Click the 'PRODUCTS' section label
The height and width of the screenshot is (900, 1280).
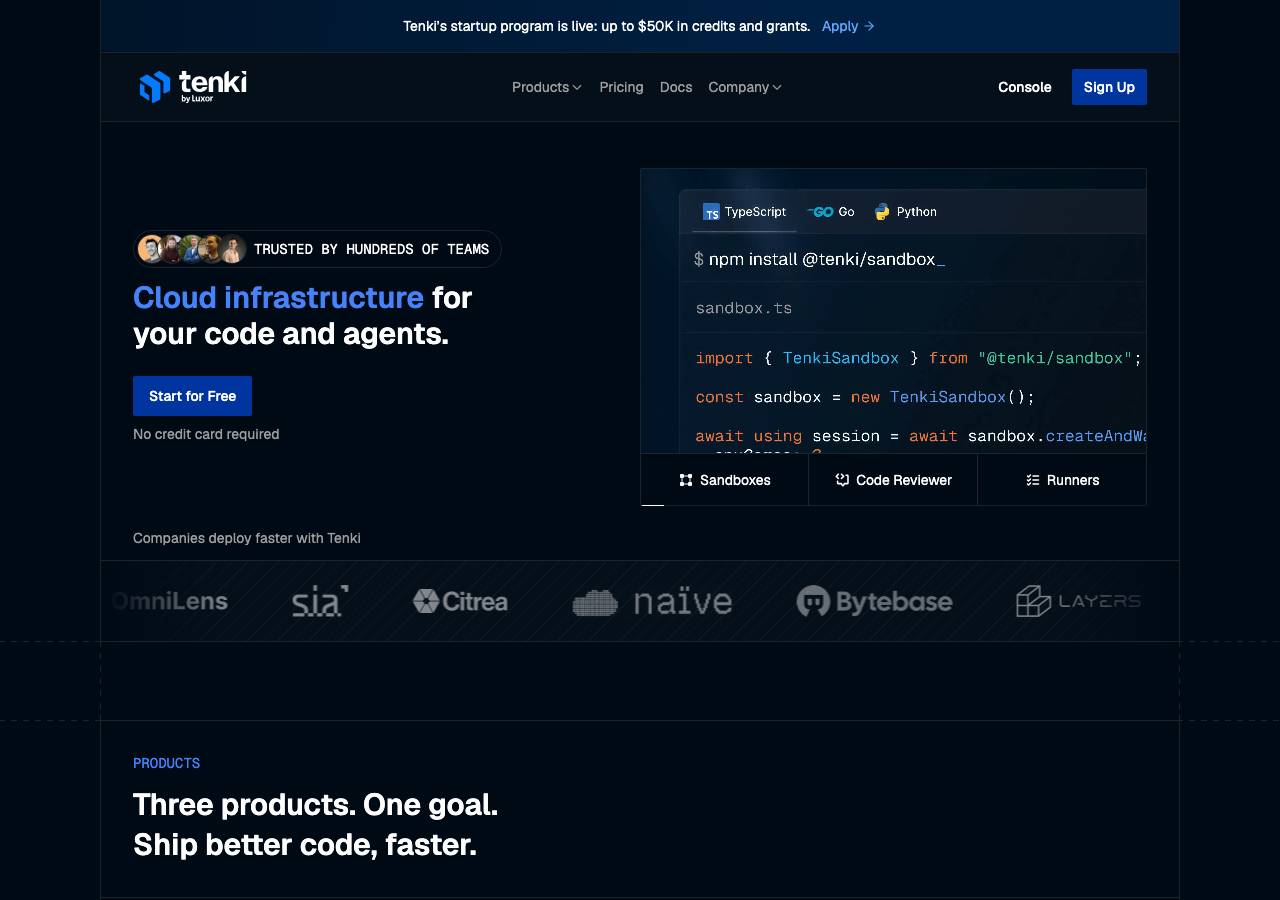coord(166,763)
